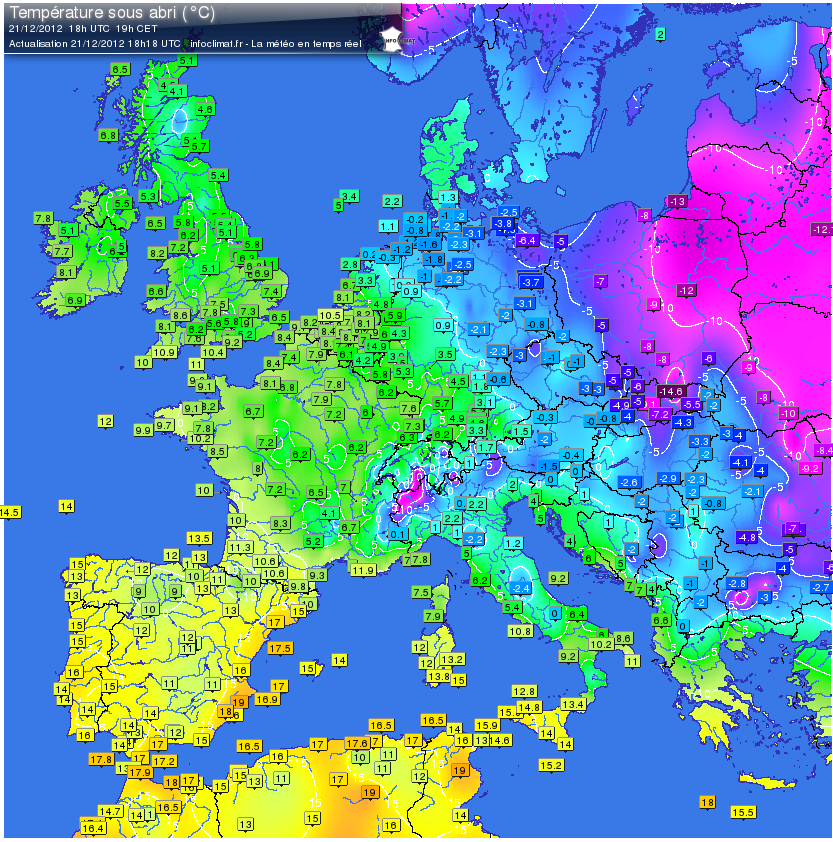Image resolution: width=833 pixels, height=842 pixels.
Task: Click the '8.3' temperature label
Action: click(280, 523)
